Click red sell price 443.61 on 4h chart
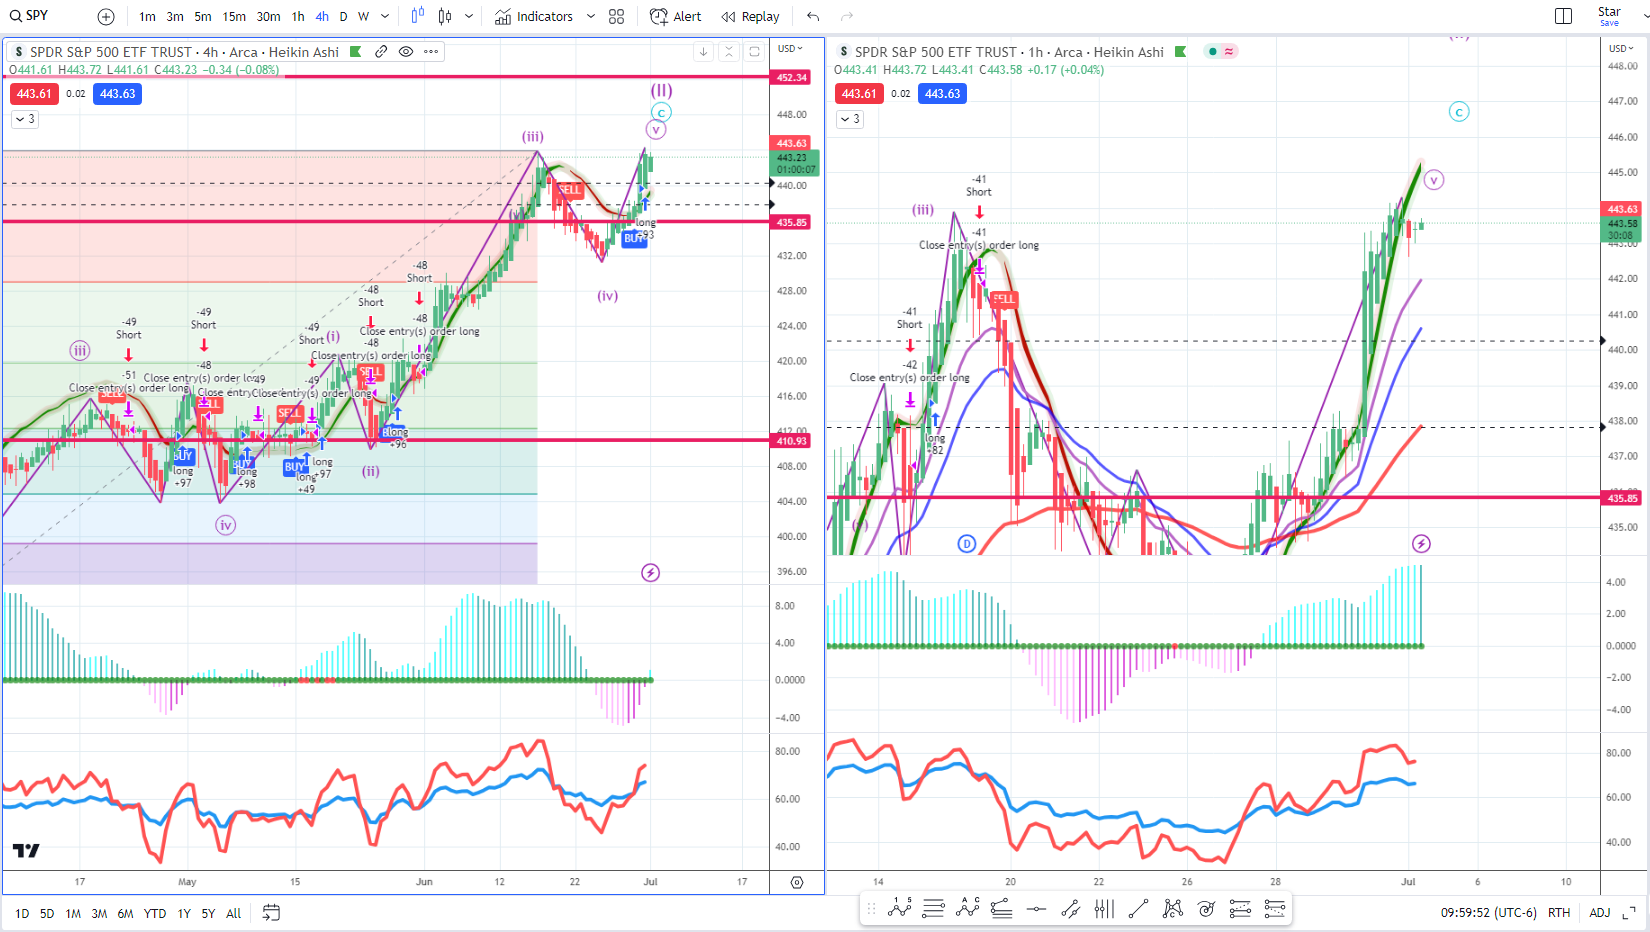 click(x=34, y=94)
